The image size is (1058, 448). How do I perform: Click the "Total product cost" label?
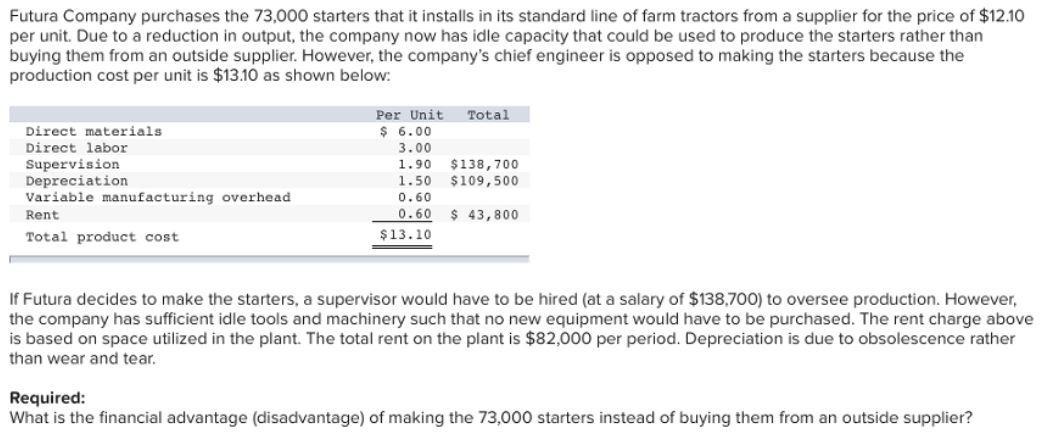[x=101, y=237]
